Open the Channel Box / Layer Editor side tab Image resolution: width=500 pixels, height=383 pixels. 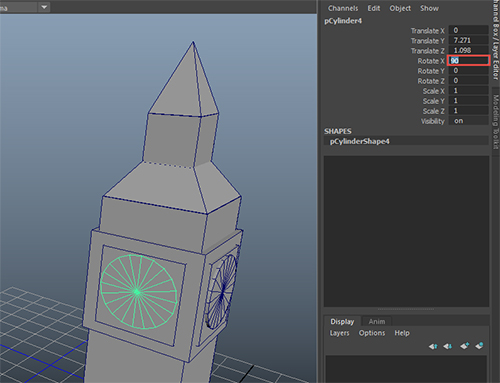click(496, 40)
